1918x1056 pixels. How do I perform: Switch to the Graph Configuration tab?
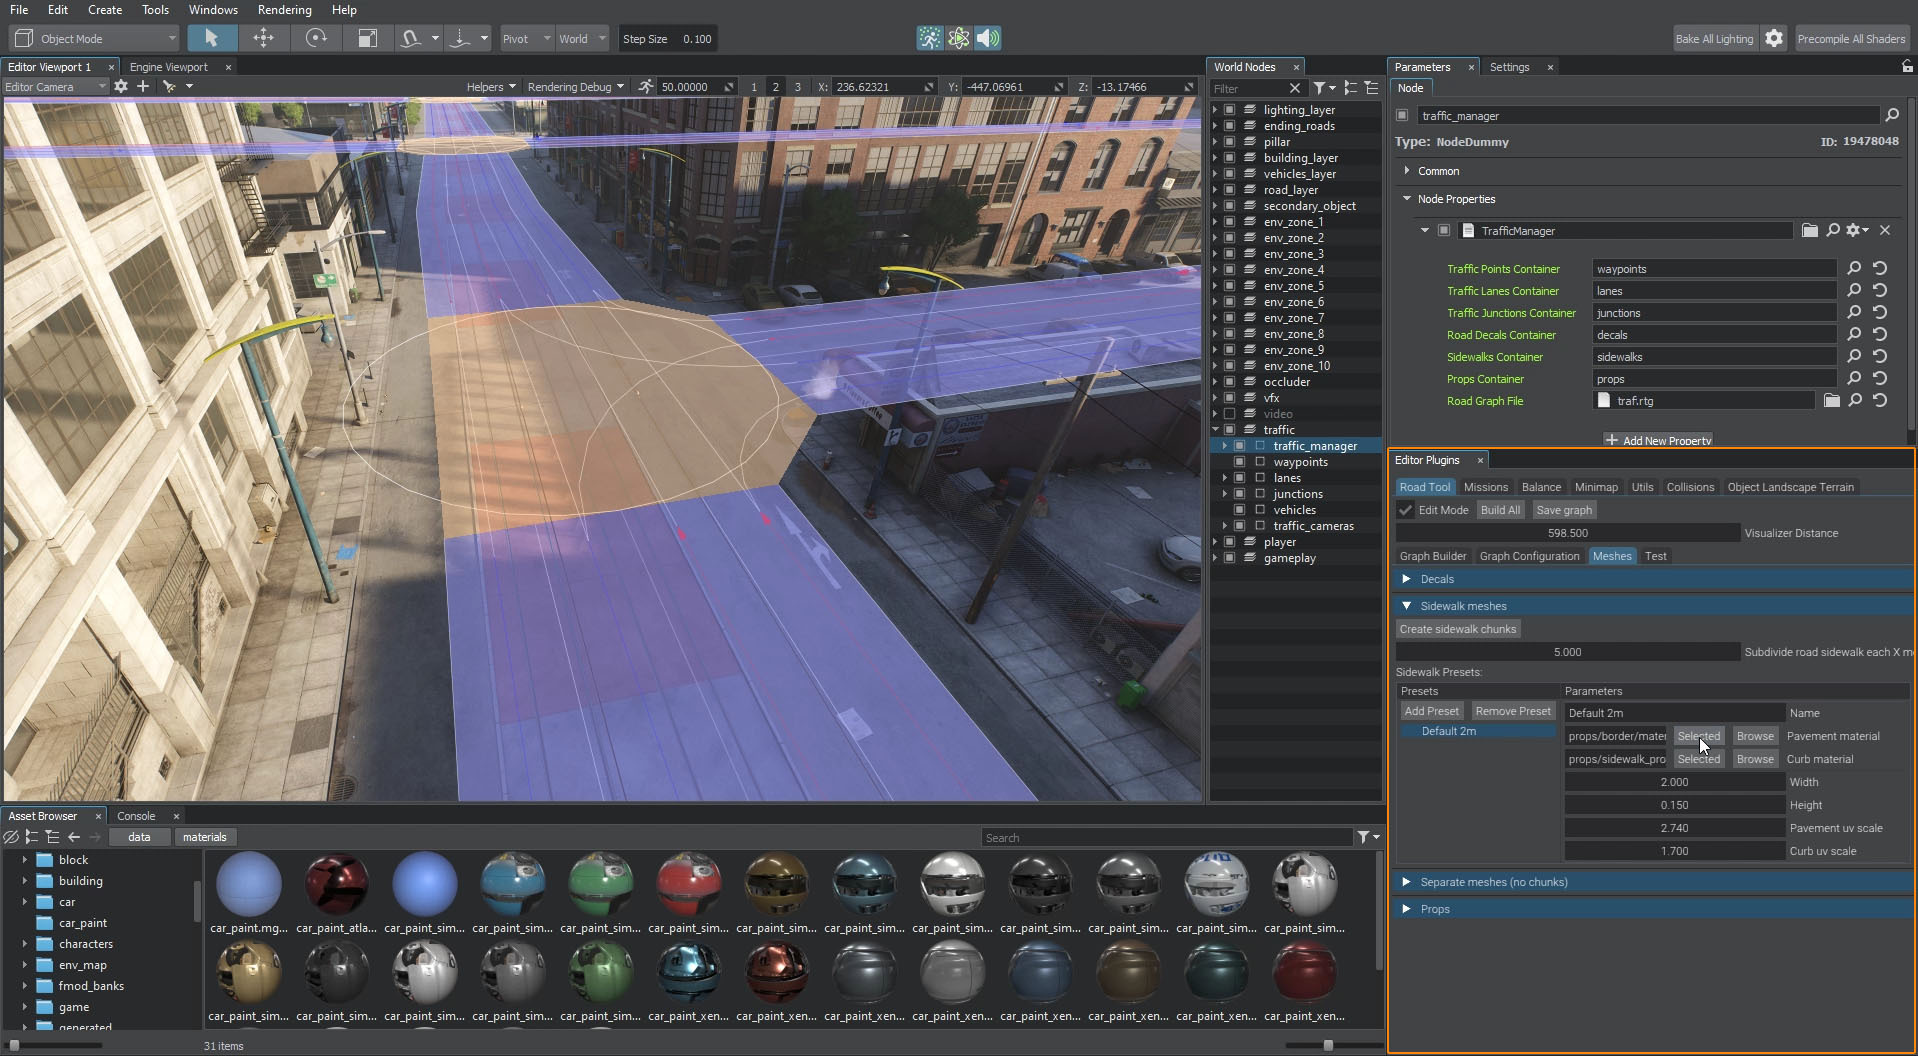[1529, 556]
